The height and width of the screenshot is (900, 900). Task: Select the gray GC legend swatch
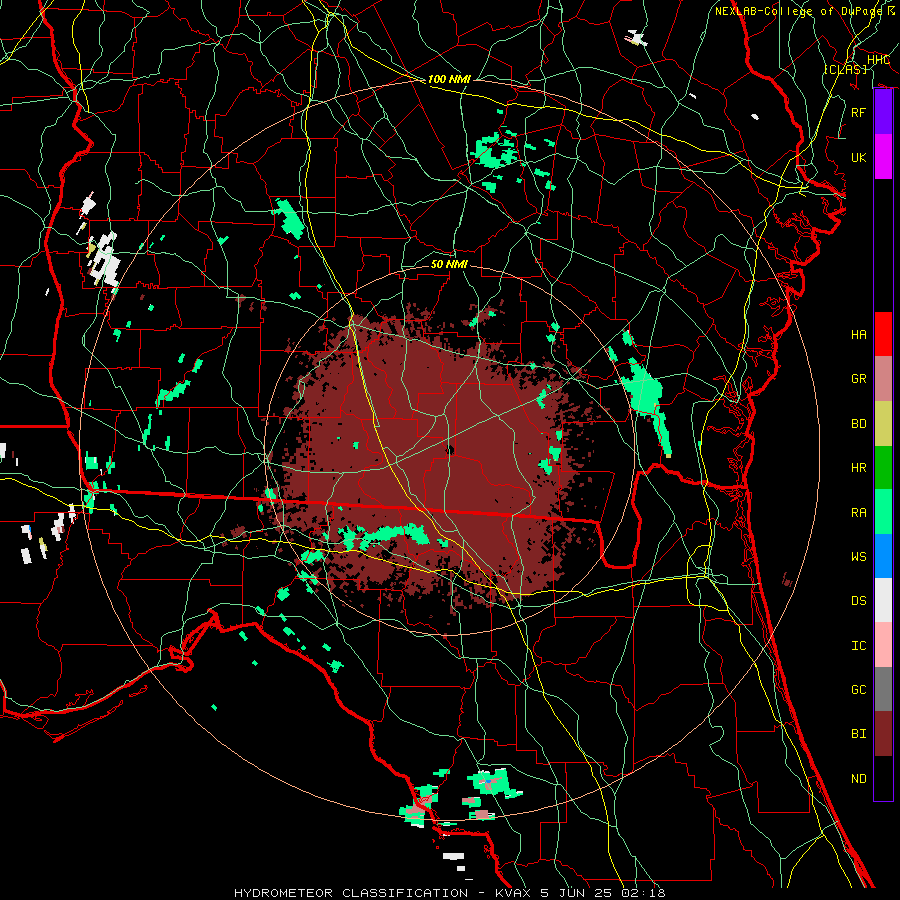(x=883, y=689)
